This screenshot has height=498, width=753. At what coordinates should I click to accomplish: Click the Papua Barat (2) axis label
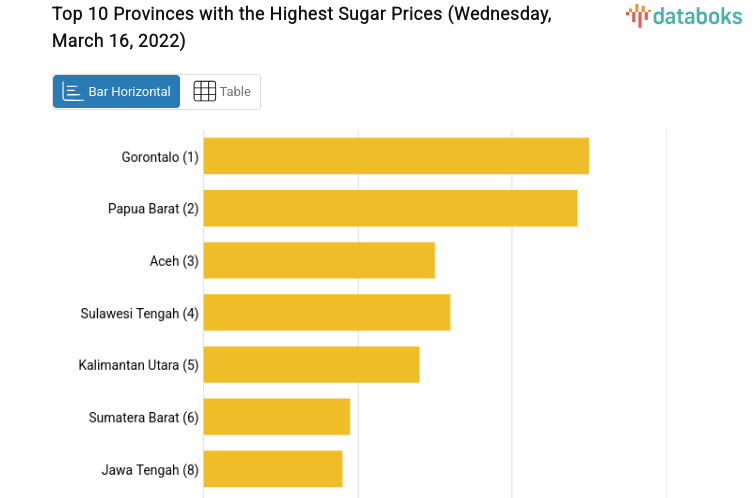pyautogui.click(x=154, y=209)
